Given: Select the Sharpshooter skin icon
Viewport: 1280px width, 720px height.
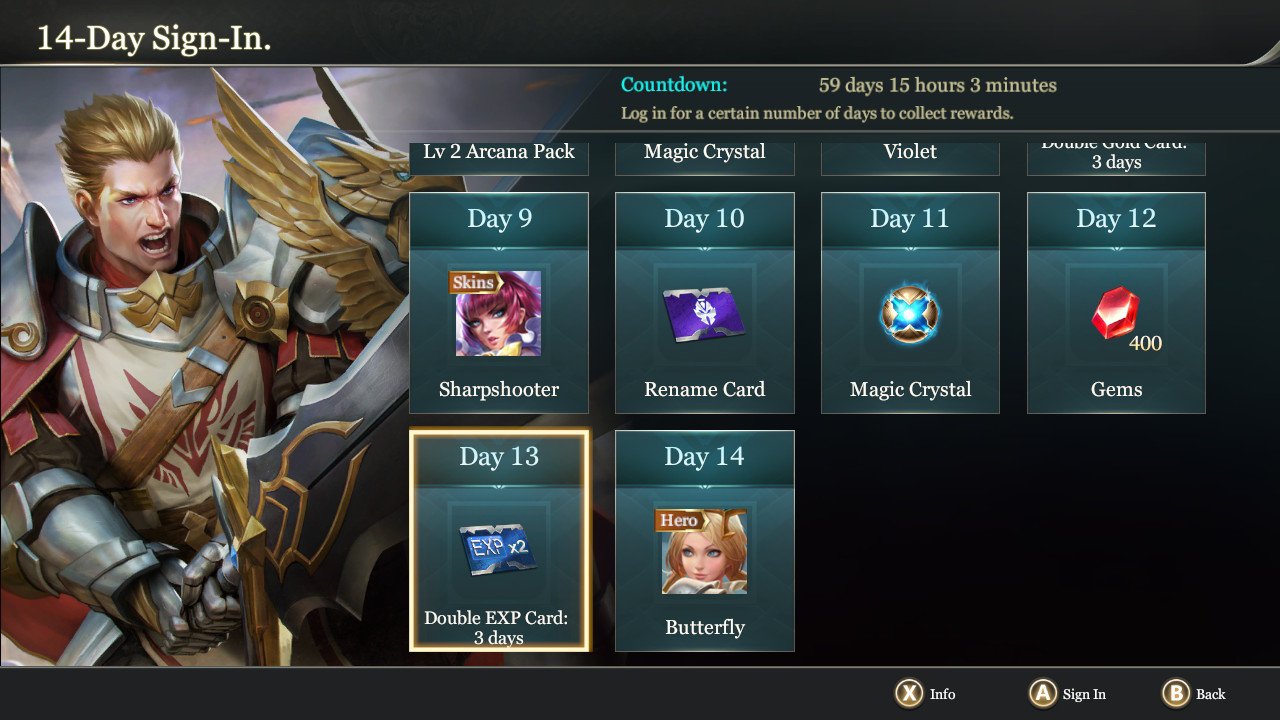Looking at the screenshot, I should (498, 313).
